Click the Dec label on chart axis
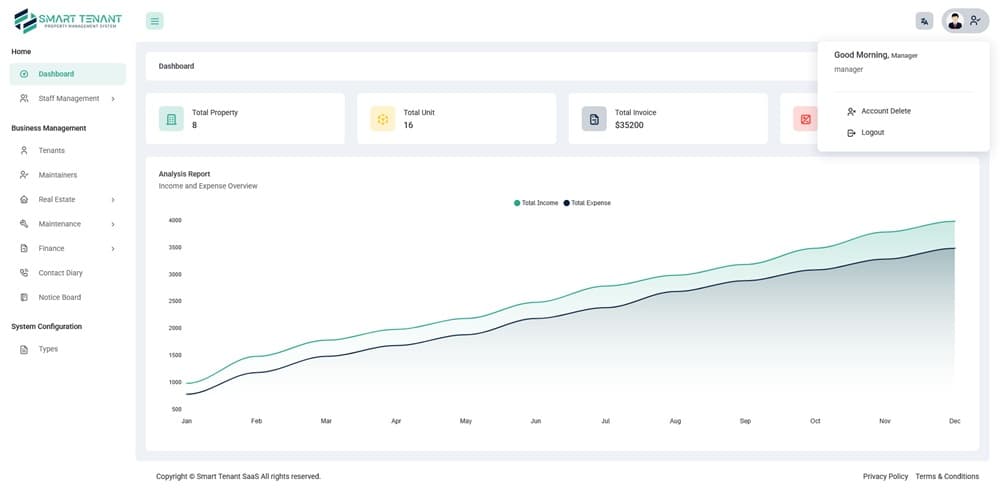The image size is (1000, 493). pos(954,422)
